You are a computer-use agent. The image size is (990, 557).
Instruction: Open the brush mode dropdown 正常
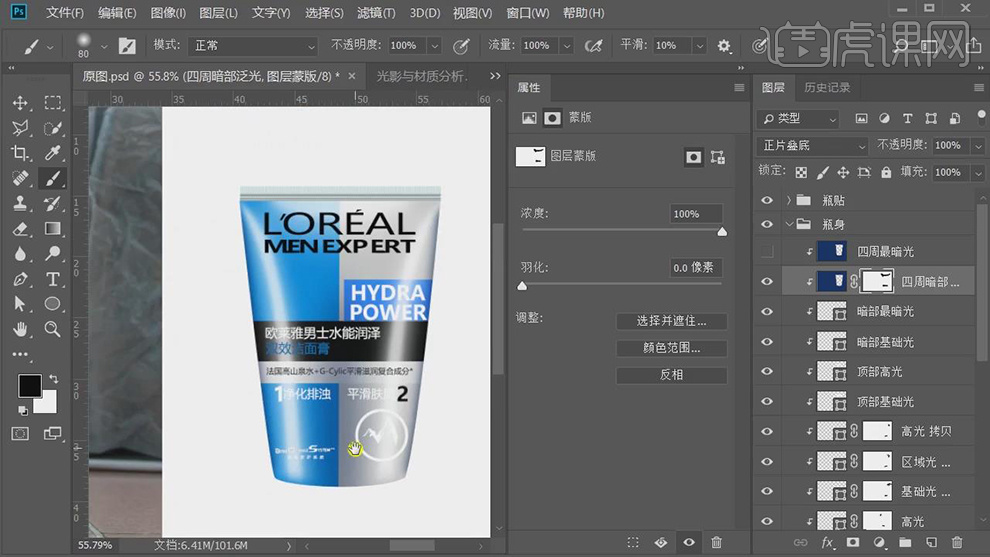[x=254, y=46]
